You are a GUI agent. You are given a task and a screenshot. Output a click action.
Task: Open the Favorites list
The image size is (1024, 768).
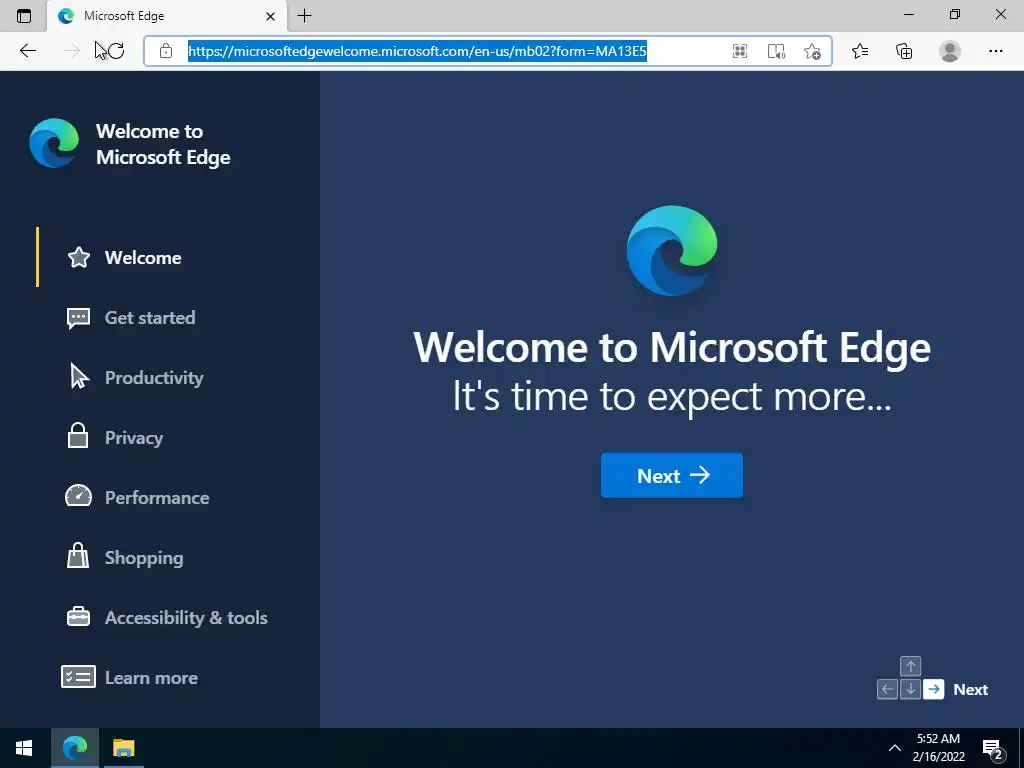[x=860, y=51]
